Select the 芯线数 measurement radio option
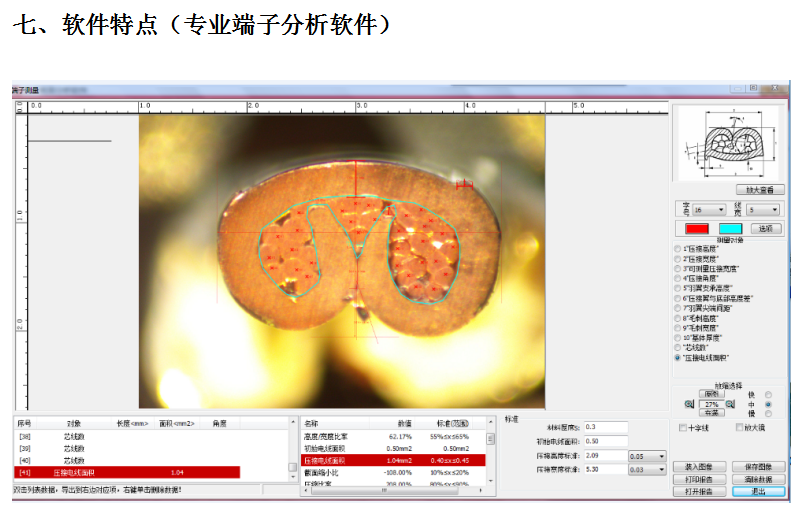 tap(678, 347)
